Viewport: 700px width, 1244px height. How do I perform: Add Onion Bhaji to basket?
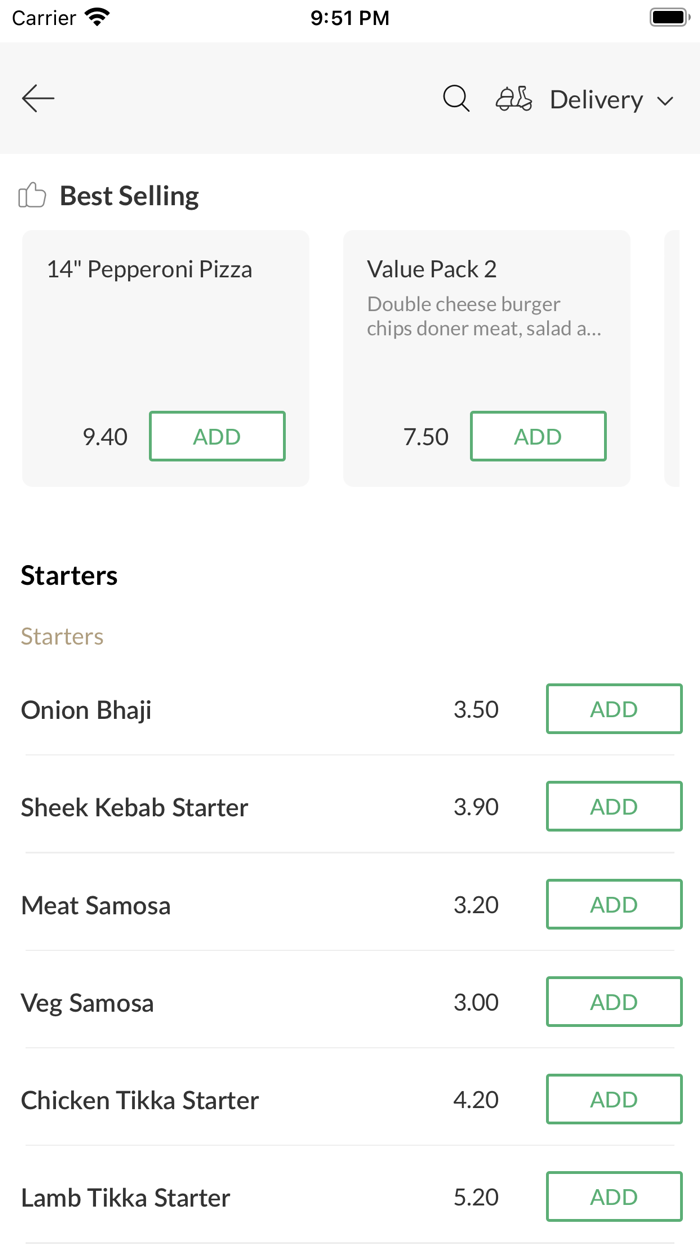[614, 709]
